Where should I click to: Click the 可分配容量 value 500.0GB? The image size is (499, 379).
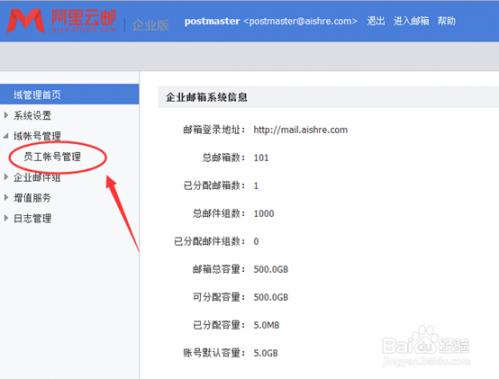click(x=271, y=297)
